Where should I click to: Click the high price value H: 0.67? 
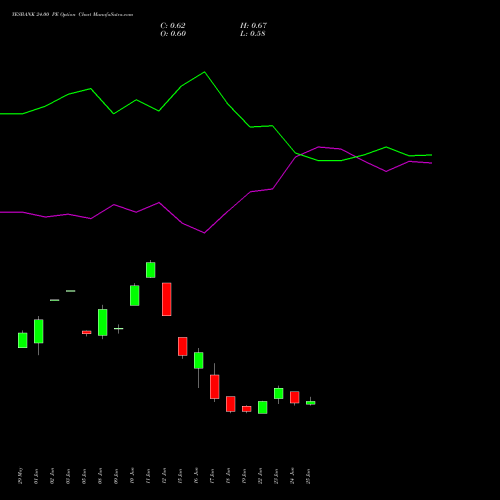[x=253, y=26]
